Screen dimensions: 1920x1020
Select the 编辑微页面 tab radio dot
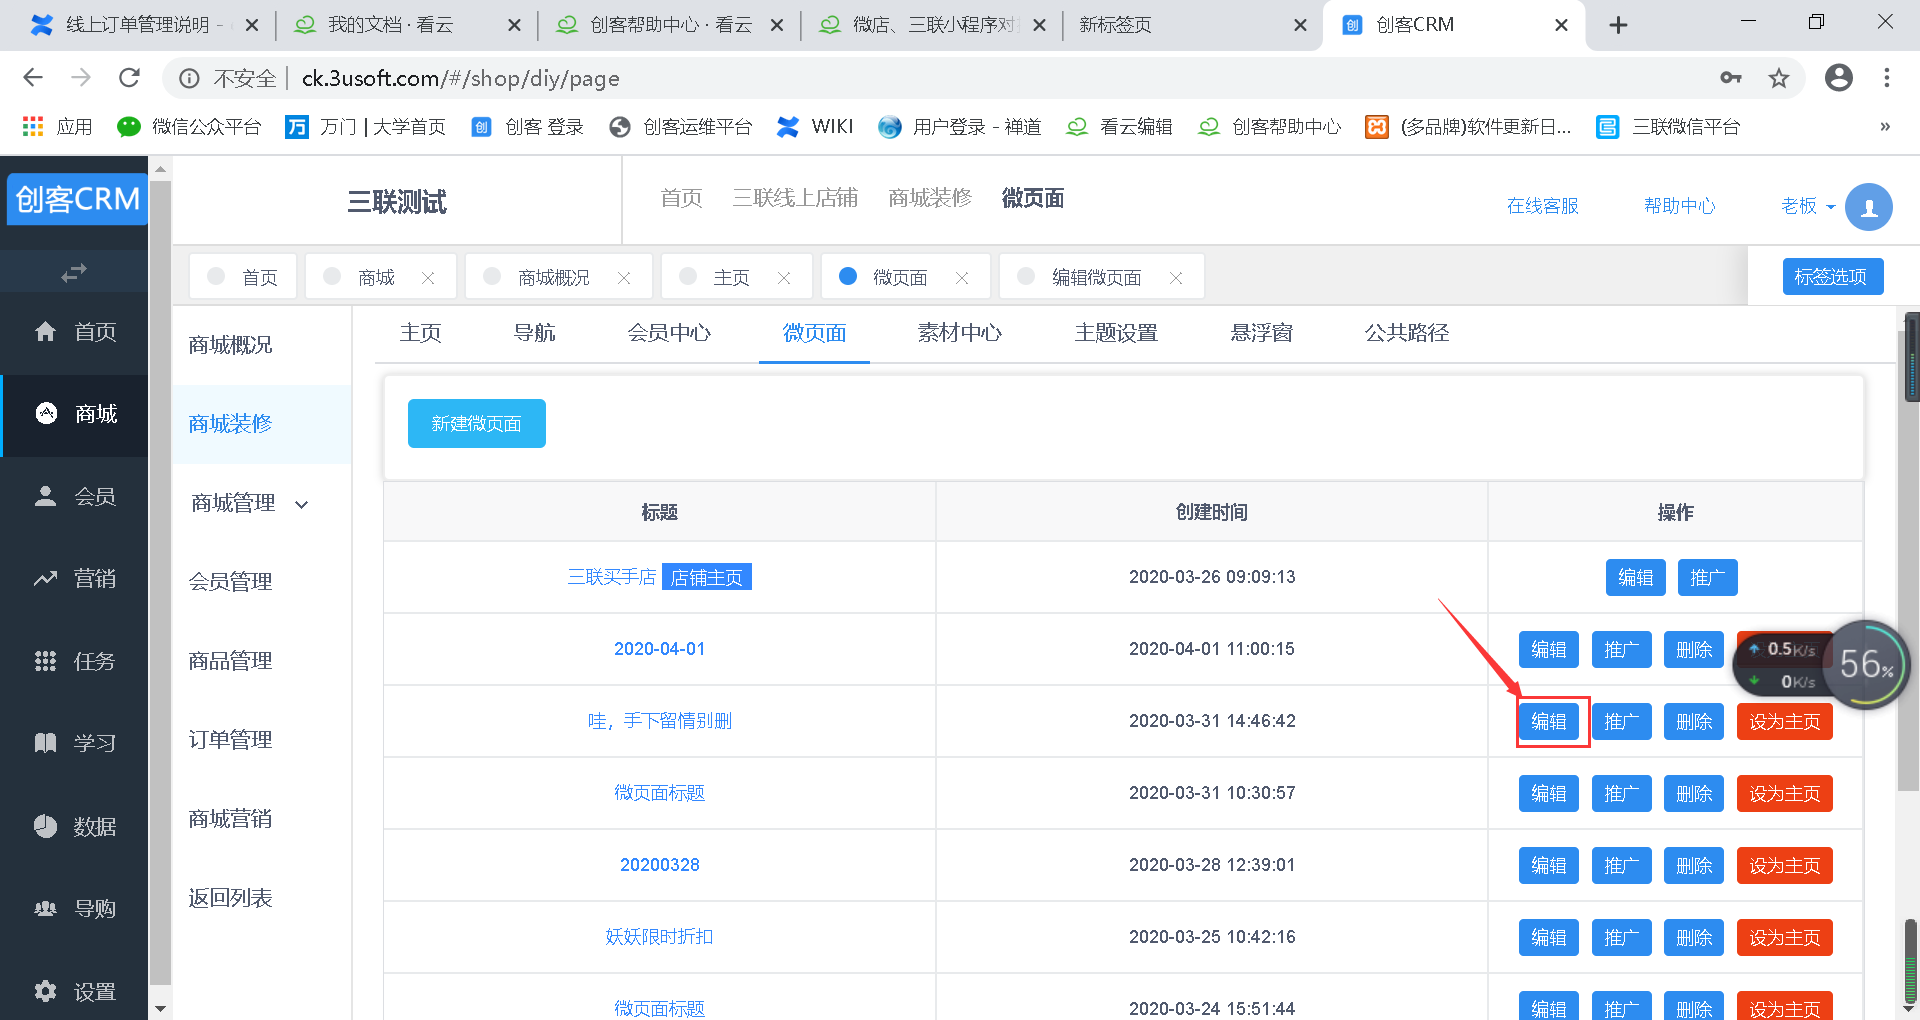[x=1026, y=277]
